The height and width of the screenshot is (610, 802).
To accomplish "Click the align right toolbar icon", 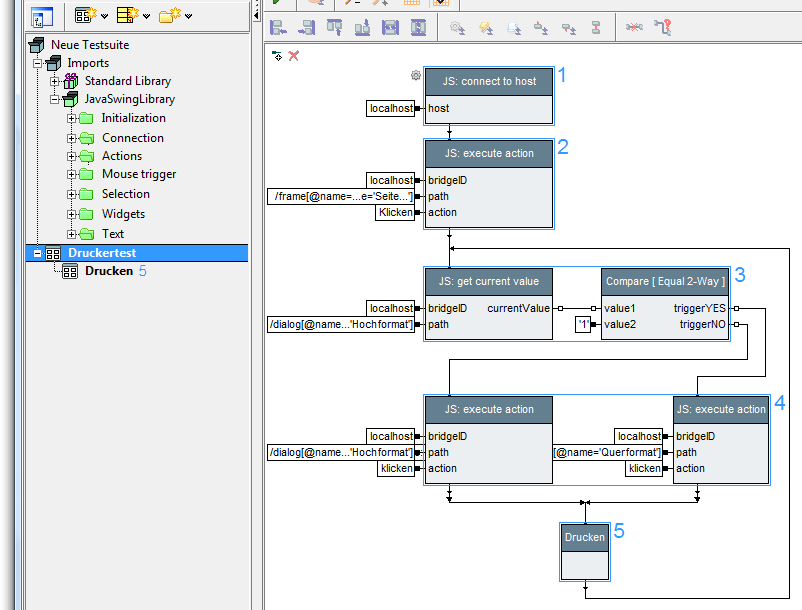I will (306, 28).
